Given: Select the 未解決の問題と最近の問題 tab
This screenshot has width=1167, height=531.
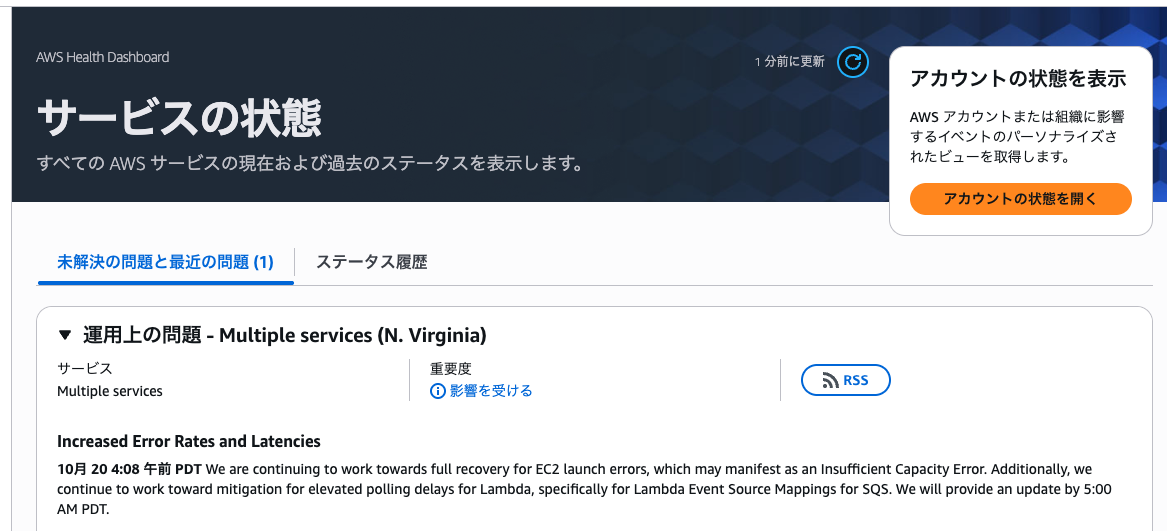Looking at the screenshot, I should (x=165, y=262).
